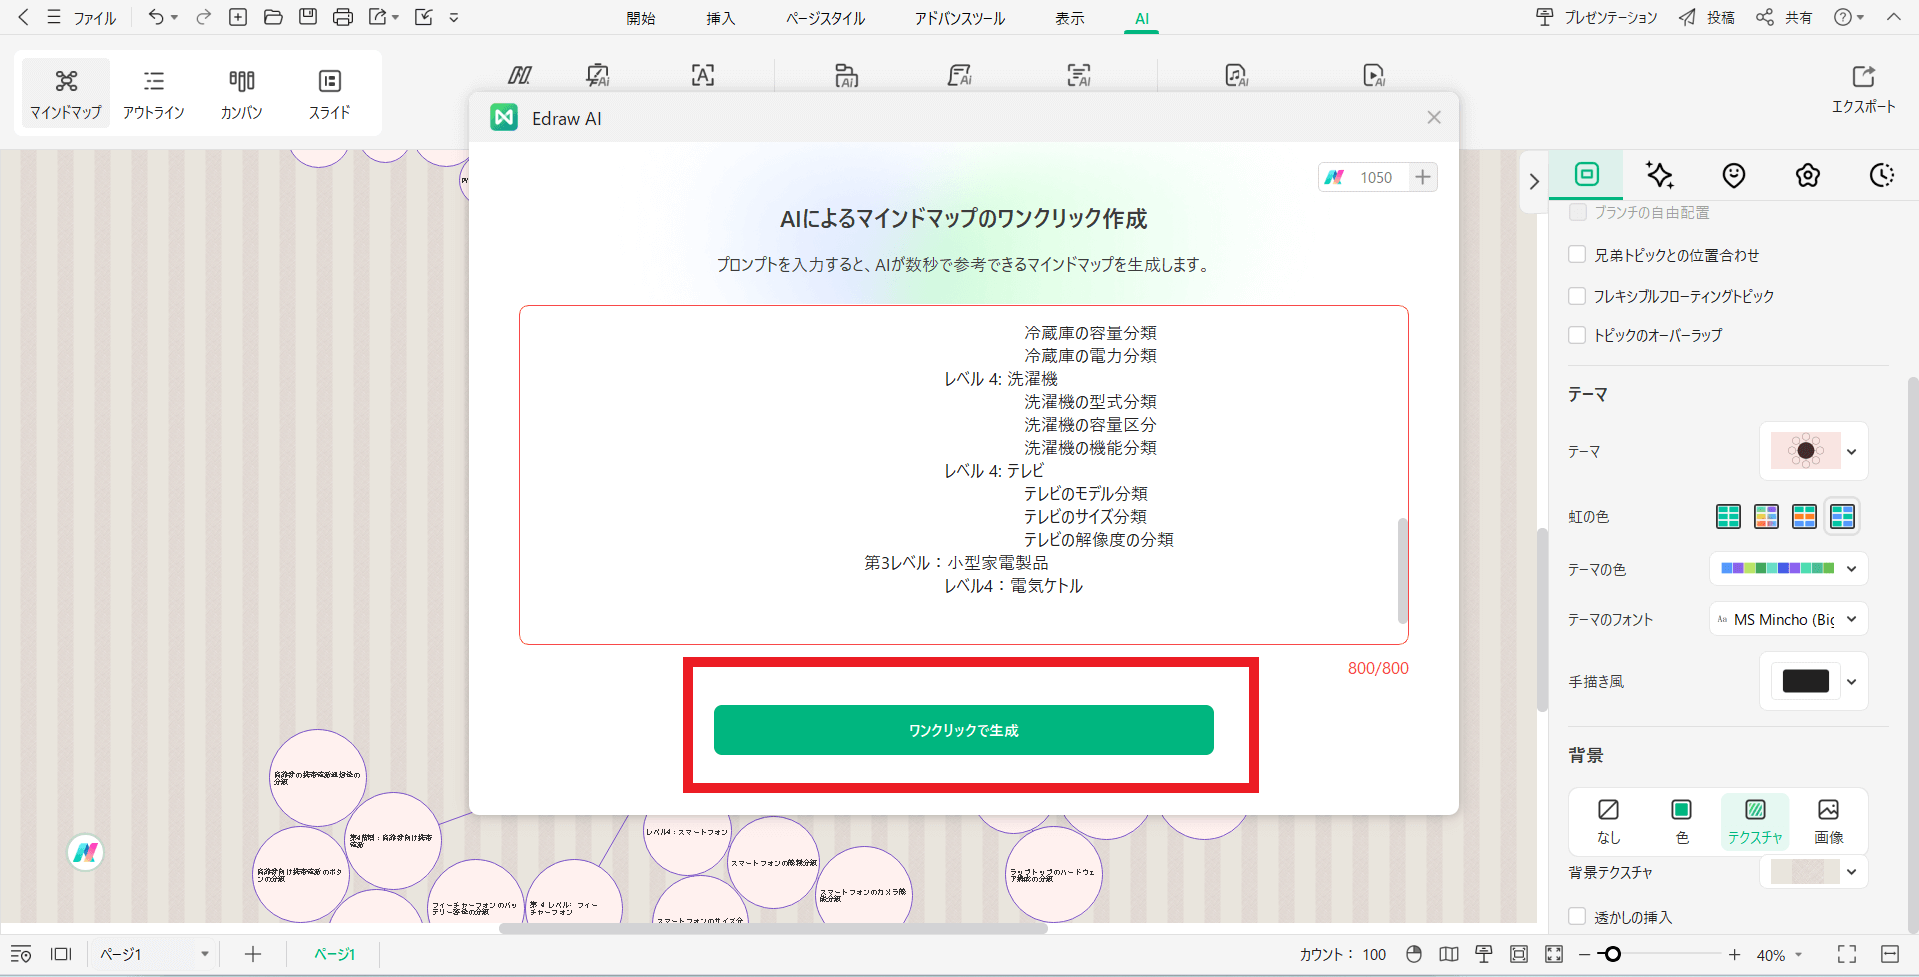Set background to テクスチャ
This screenshot has height=977, width=1919.
point(1755,821)
